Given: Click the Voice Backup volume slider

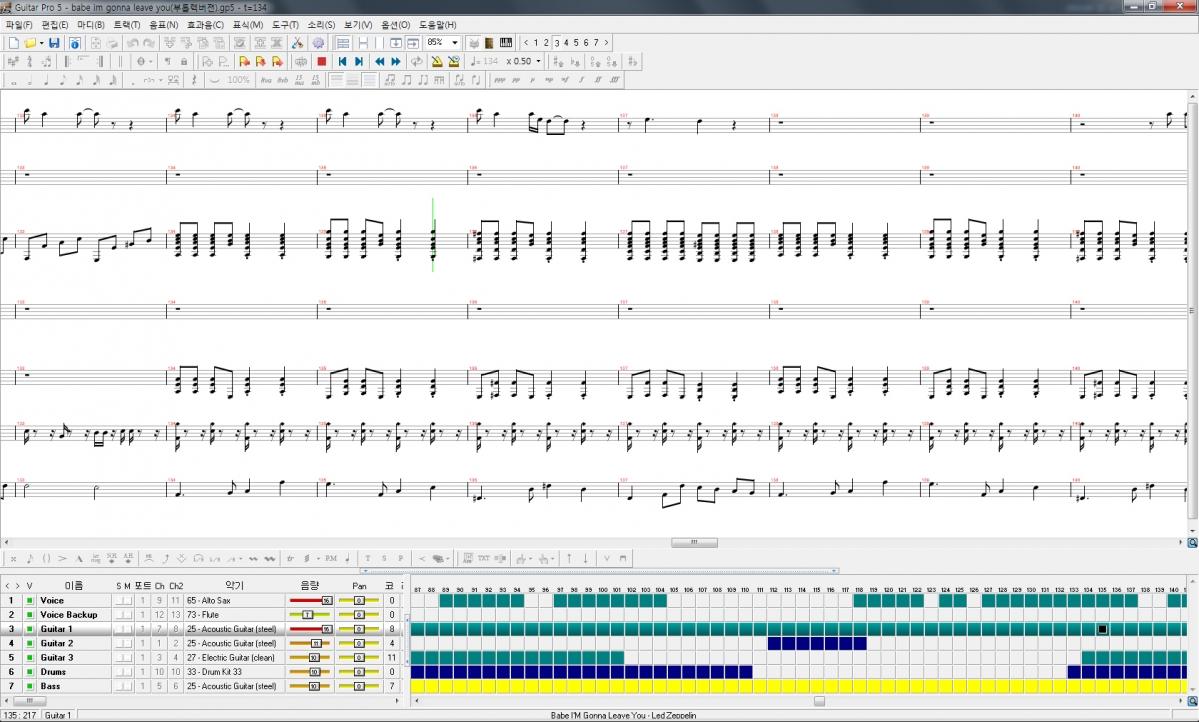Looking at the screenshot, I should click(x=309, y=614).
